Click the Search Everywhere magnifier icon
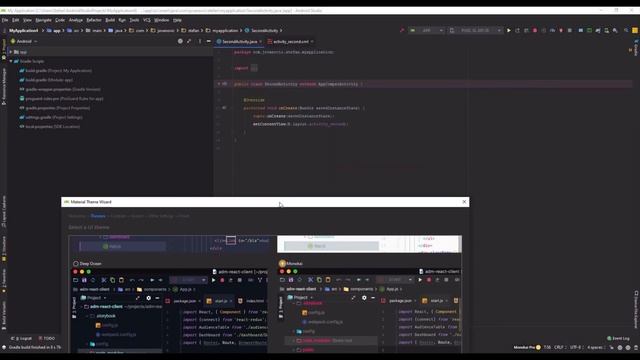 (x=626, y=31)
